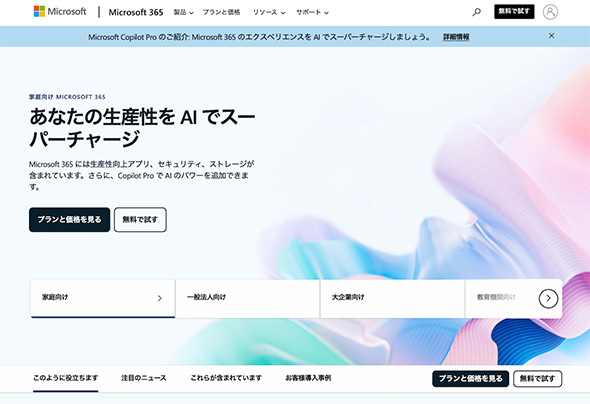Expand the 製品 dropdown menu
The width and height of the screenshot is (590, 404).
[183, 12]
